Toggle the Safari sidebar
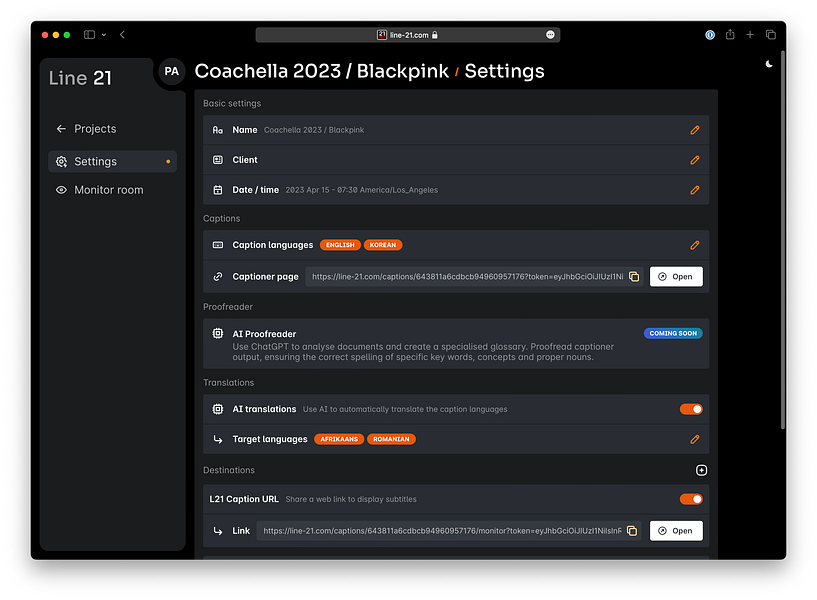 coord(90,34)
